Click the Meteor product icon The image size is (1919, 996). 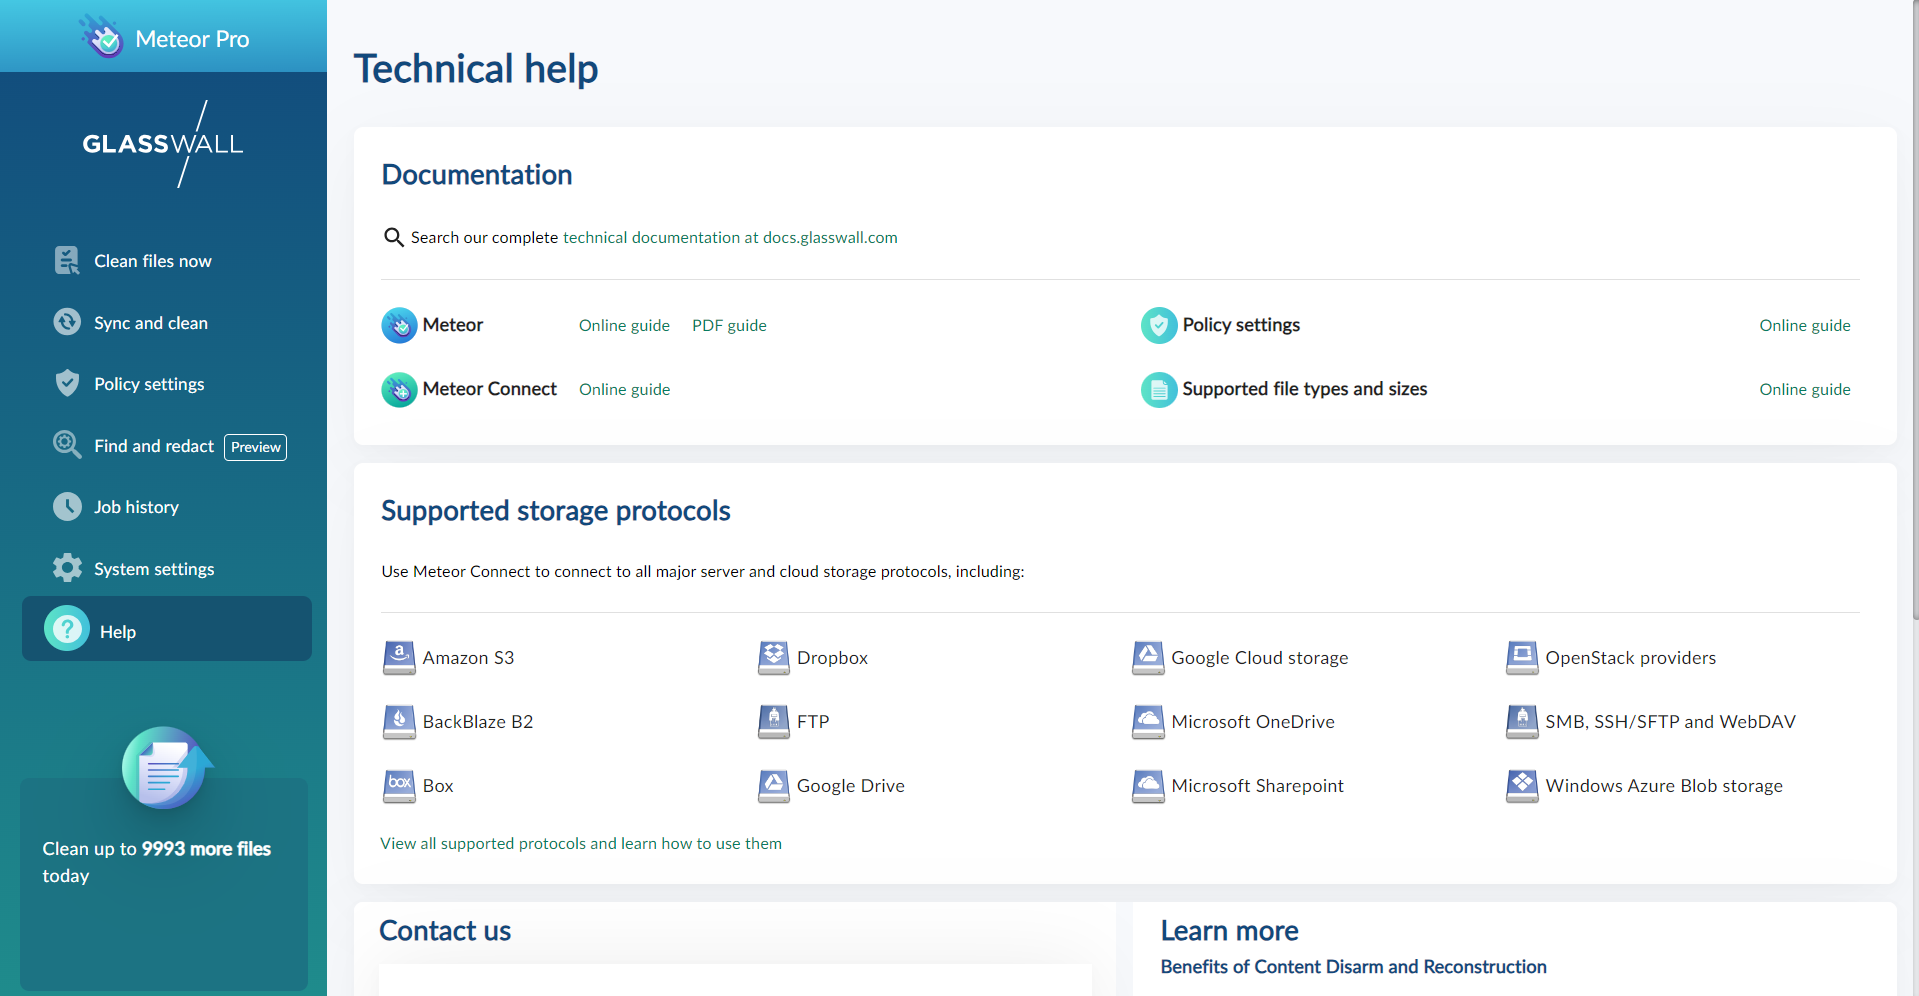pyautogui.click(x=399, y=325)
